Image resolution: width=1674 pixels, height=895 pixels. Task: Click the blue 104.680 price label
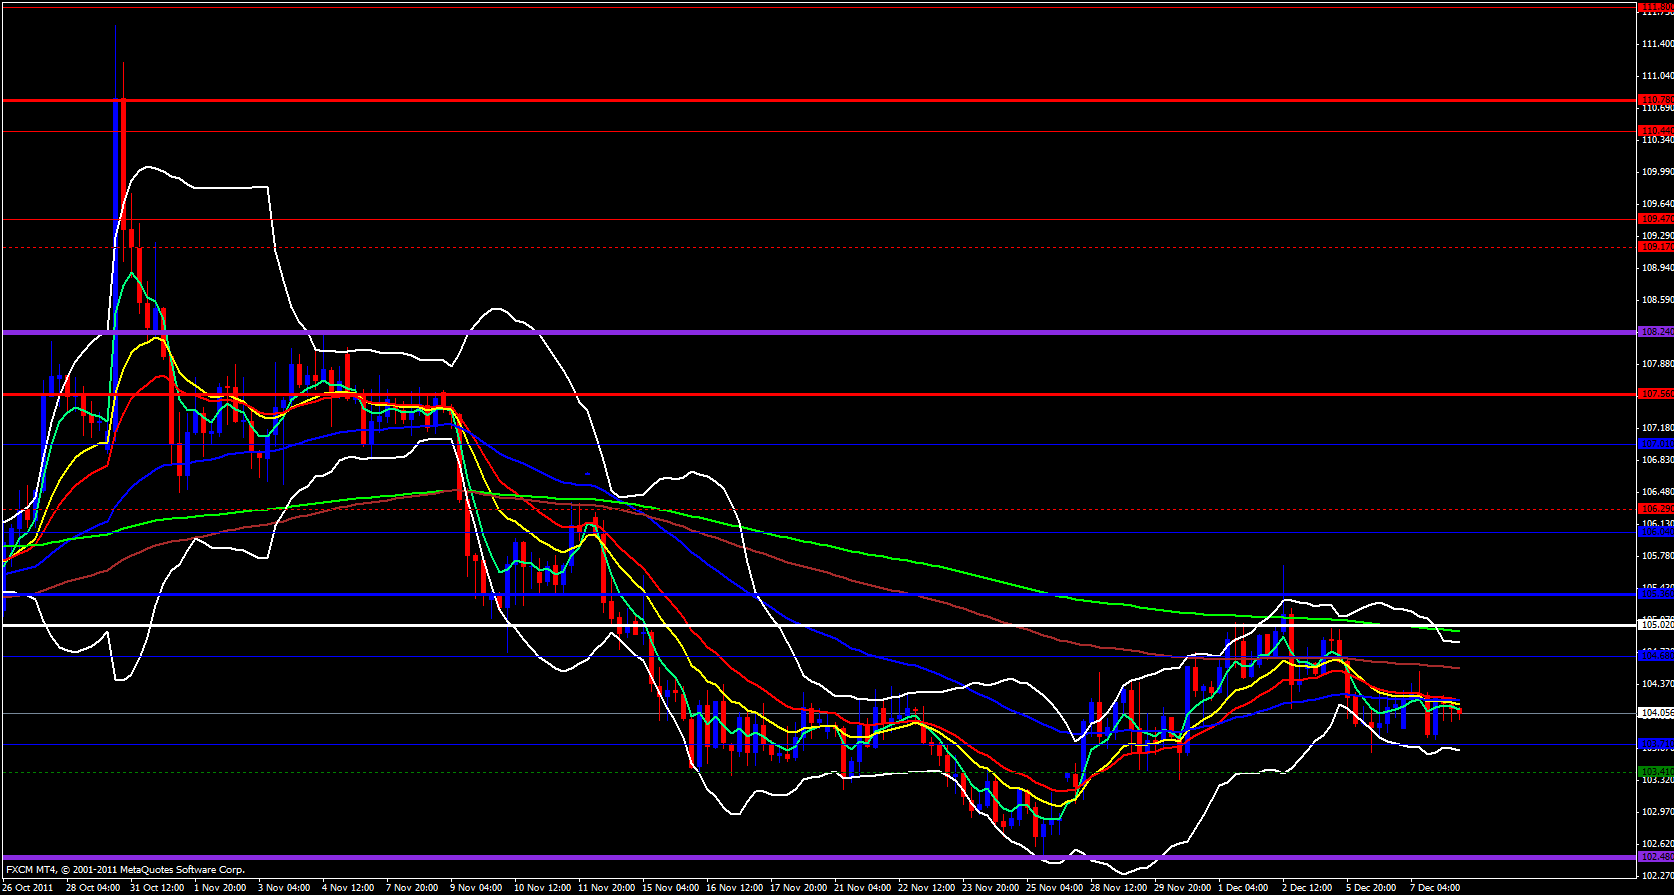(1656, 656)
